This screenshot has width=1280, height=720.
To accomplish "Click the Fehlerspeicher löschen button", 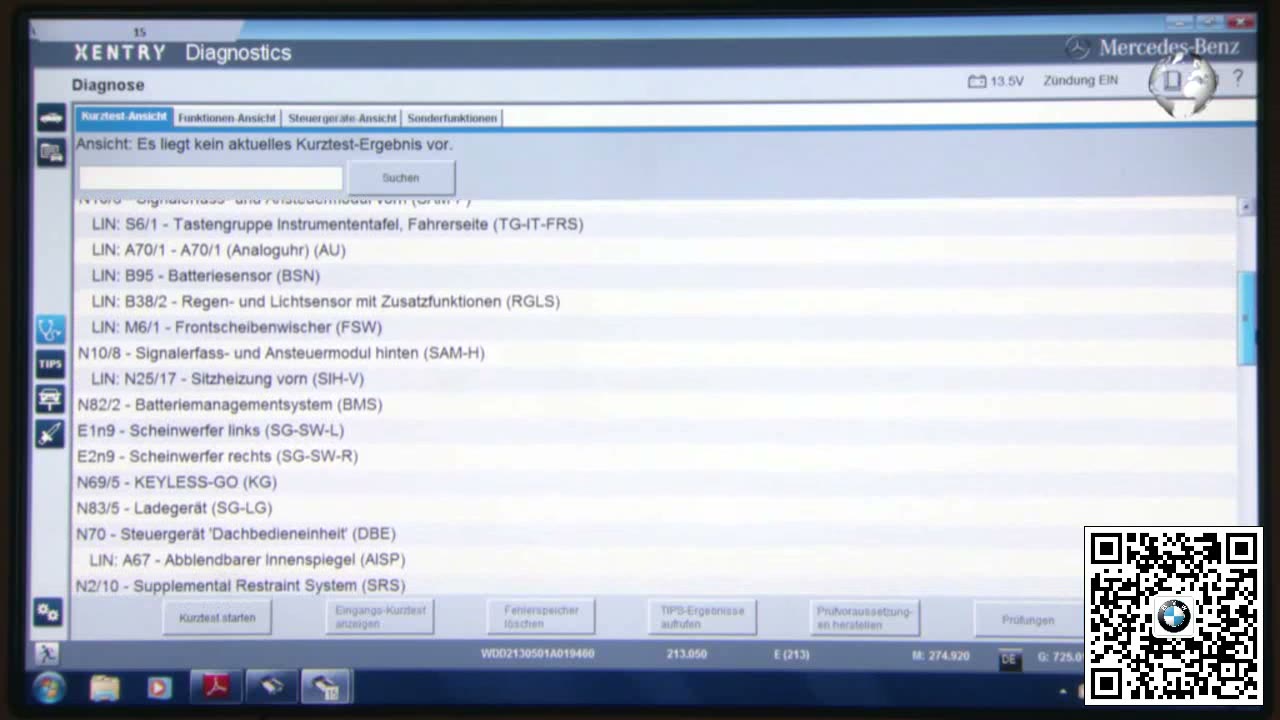I will click(541, 617).
